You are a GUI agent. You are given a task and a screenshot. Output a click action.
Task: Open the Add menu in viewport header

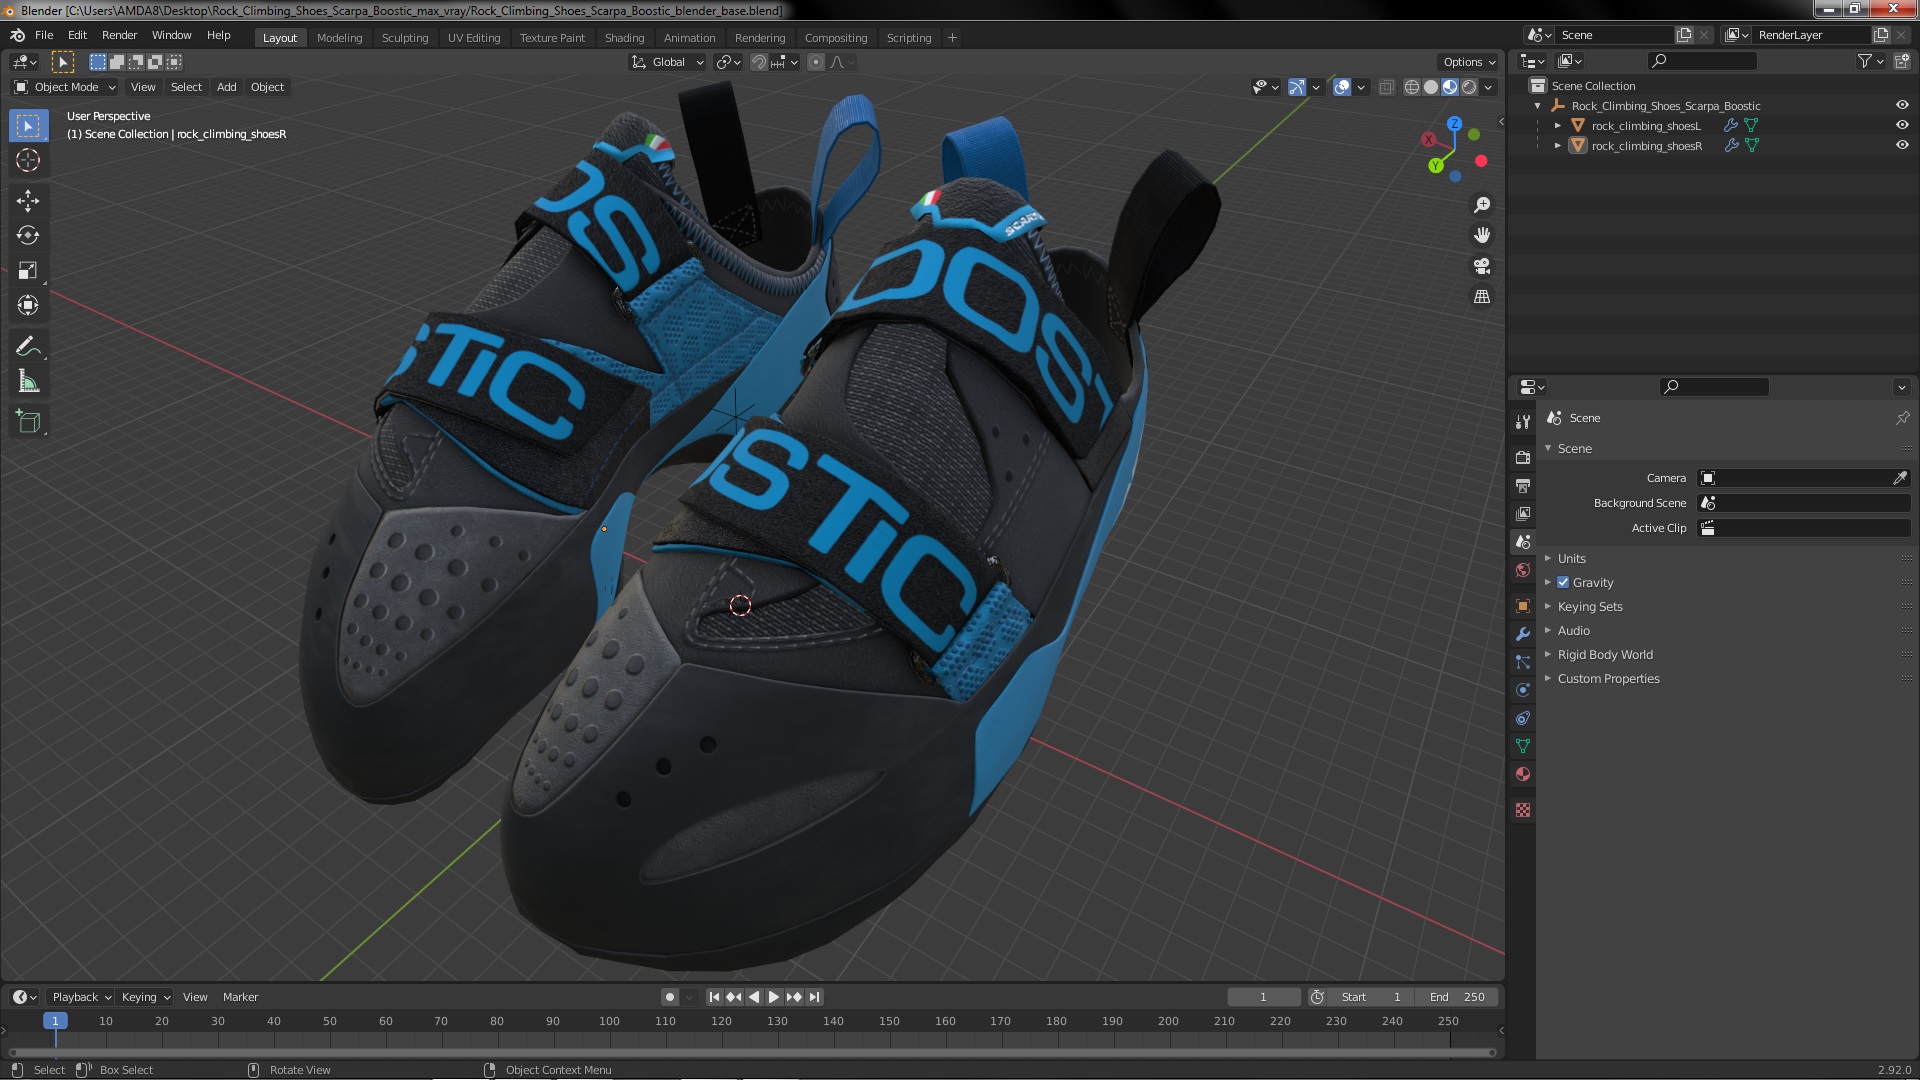[x=227, y=87]
